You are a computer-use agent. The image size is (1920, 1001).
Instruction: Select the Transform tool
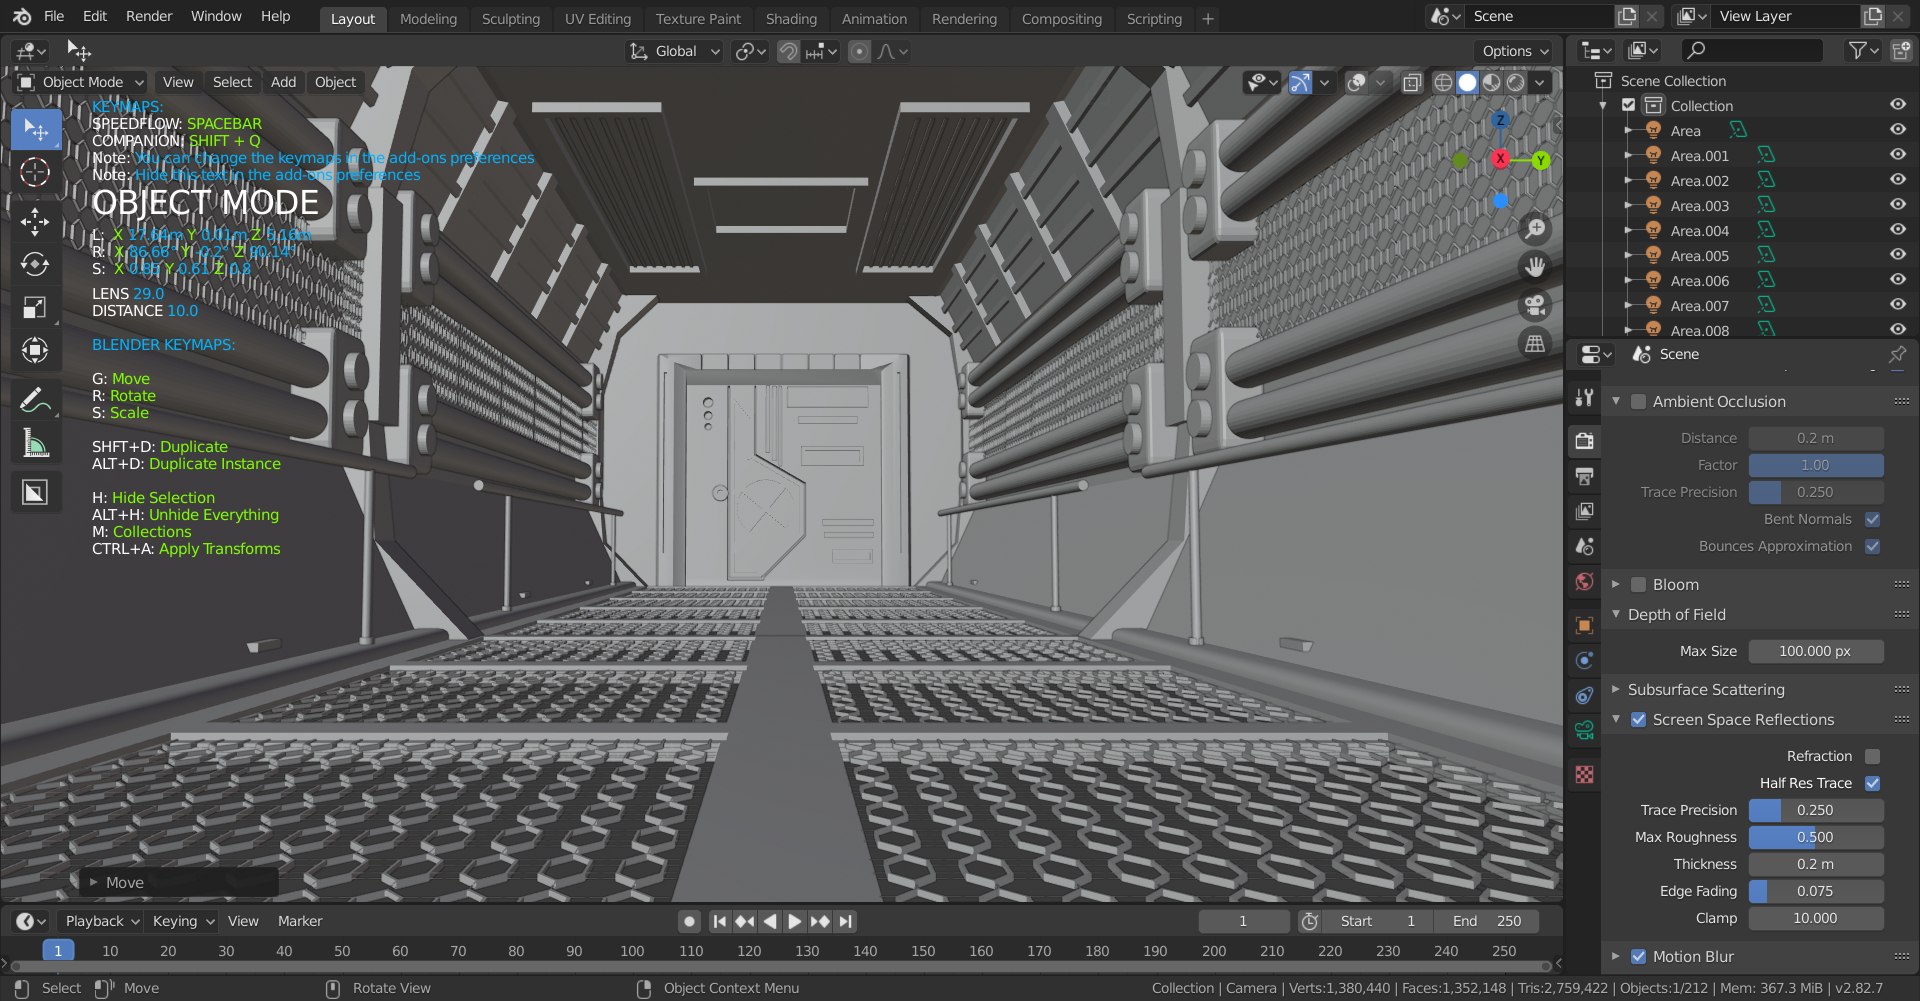click(x=35, y=350)
